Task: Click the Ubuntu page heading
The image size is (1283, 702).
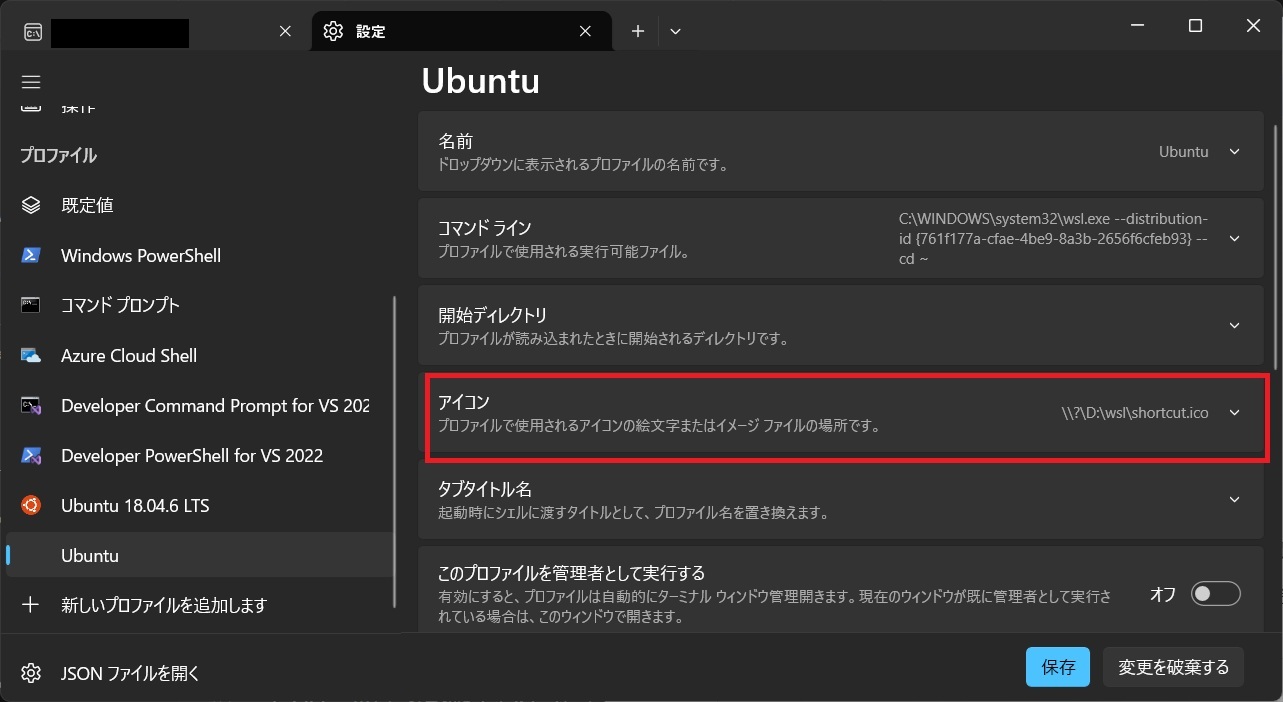Action: pyautogui.click(x=481, y=82)
